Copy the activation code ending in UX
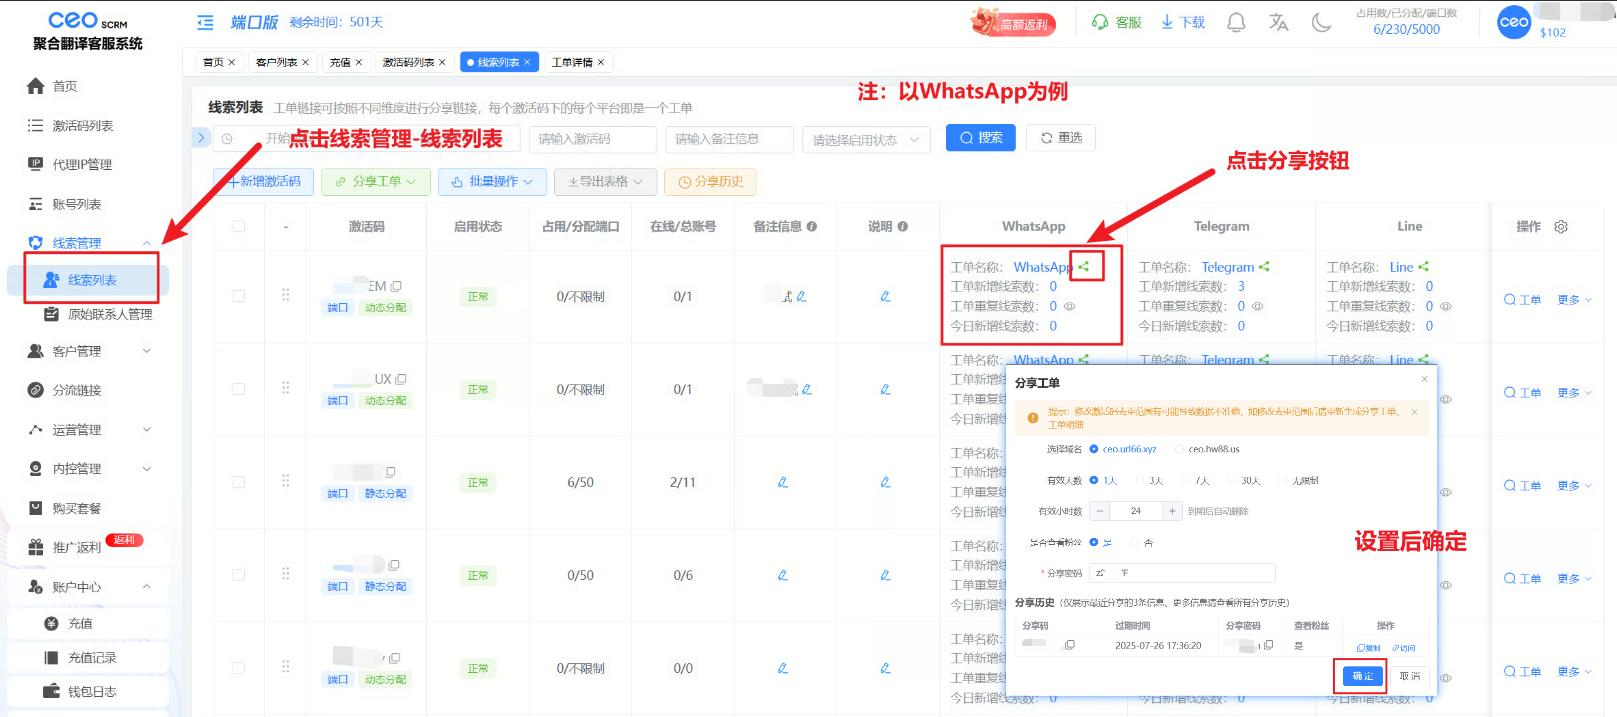The height and width of the screenshot is (717, 1617). click(x=401, y=379)
